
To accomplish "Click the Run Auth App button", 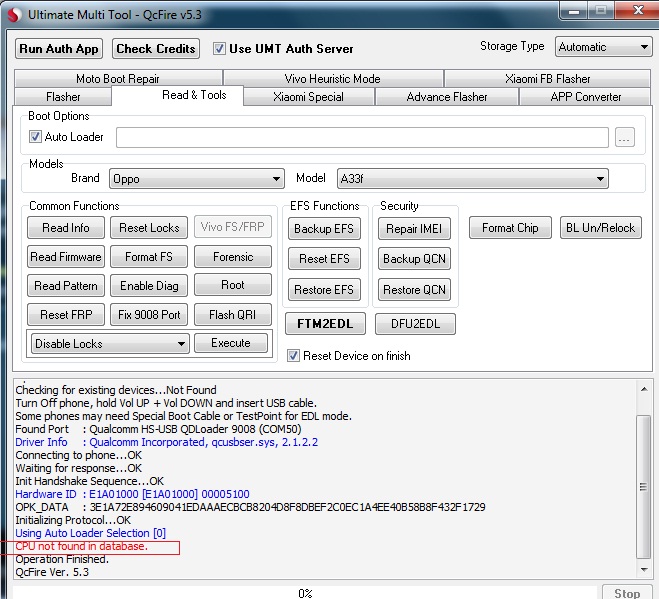I will pos(59,49).
